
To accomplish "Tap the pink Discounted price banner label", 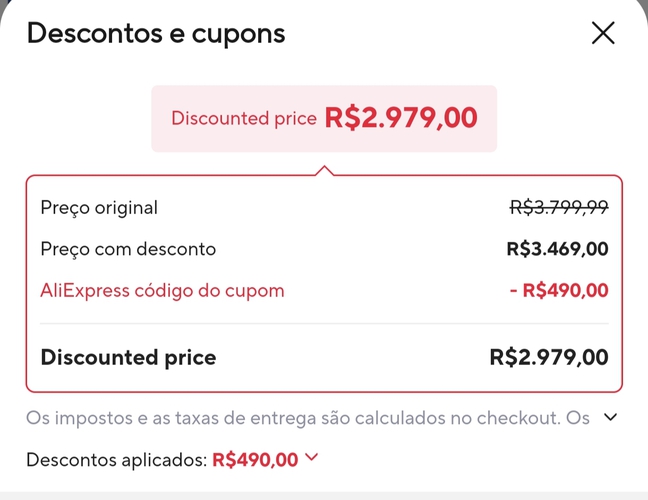I will coord(244,118).
